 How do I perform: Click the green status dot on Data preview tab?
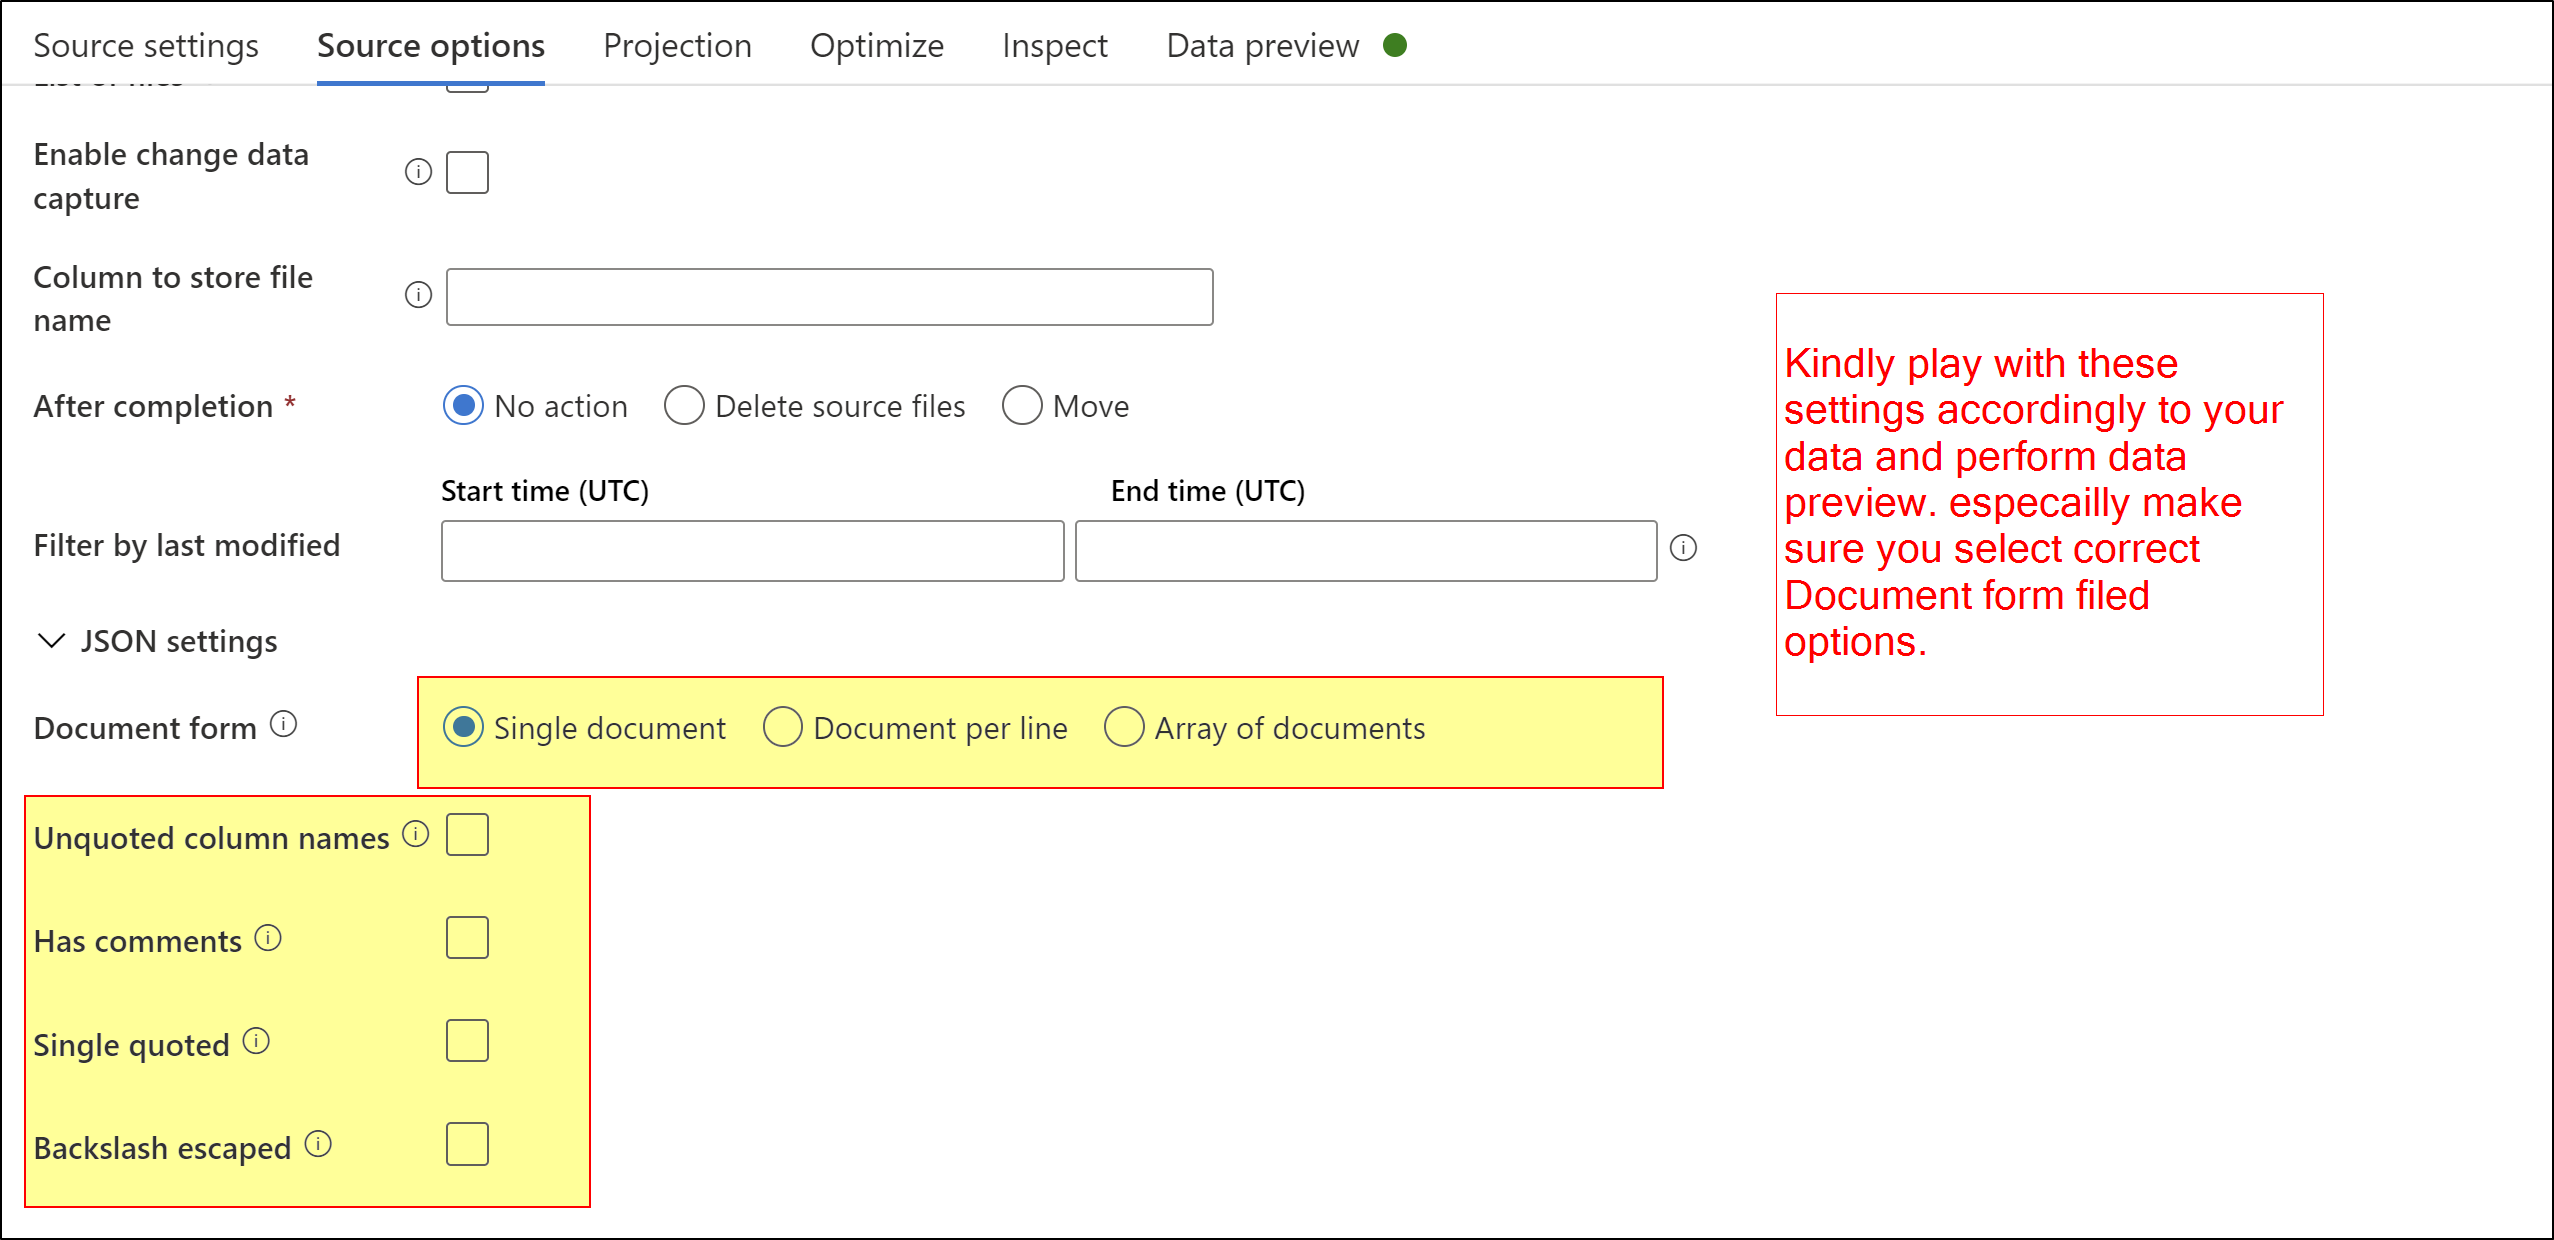pyautogui.click(x=1396, y=45)
